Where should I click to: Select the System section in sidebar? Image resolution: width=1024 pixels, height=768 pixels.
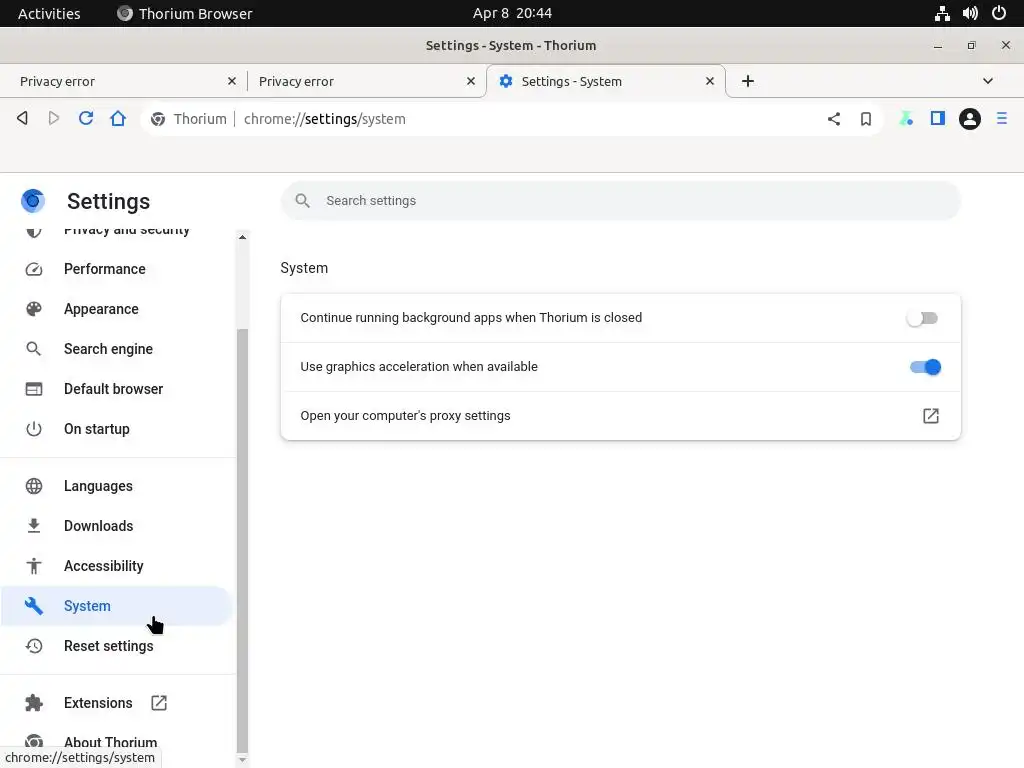pyautogui.click(x=117, y=606)
